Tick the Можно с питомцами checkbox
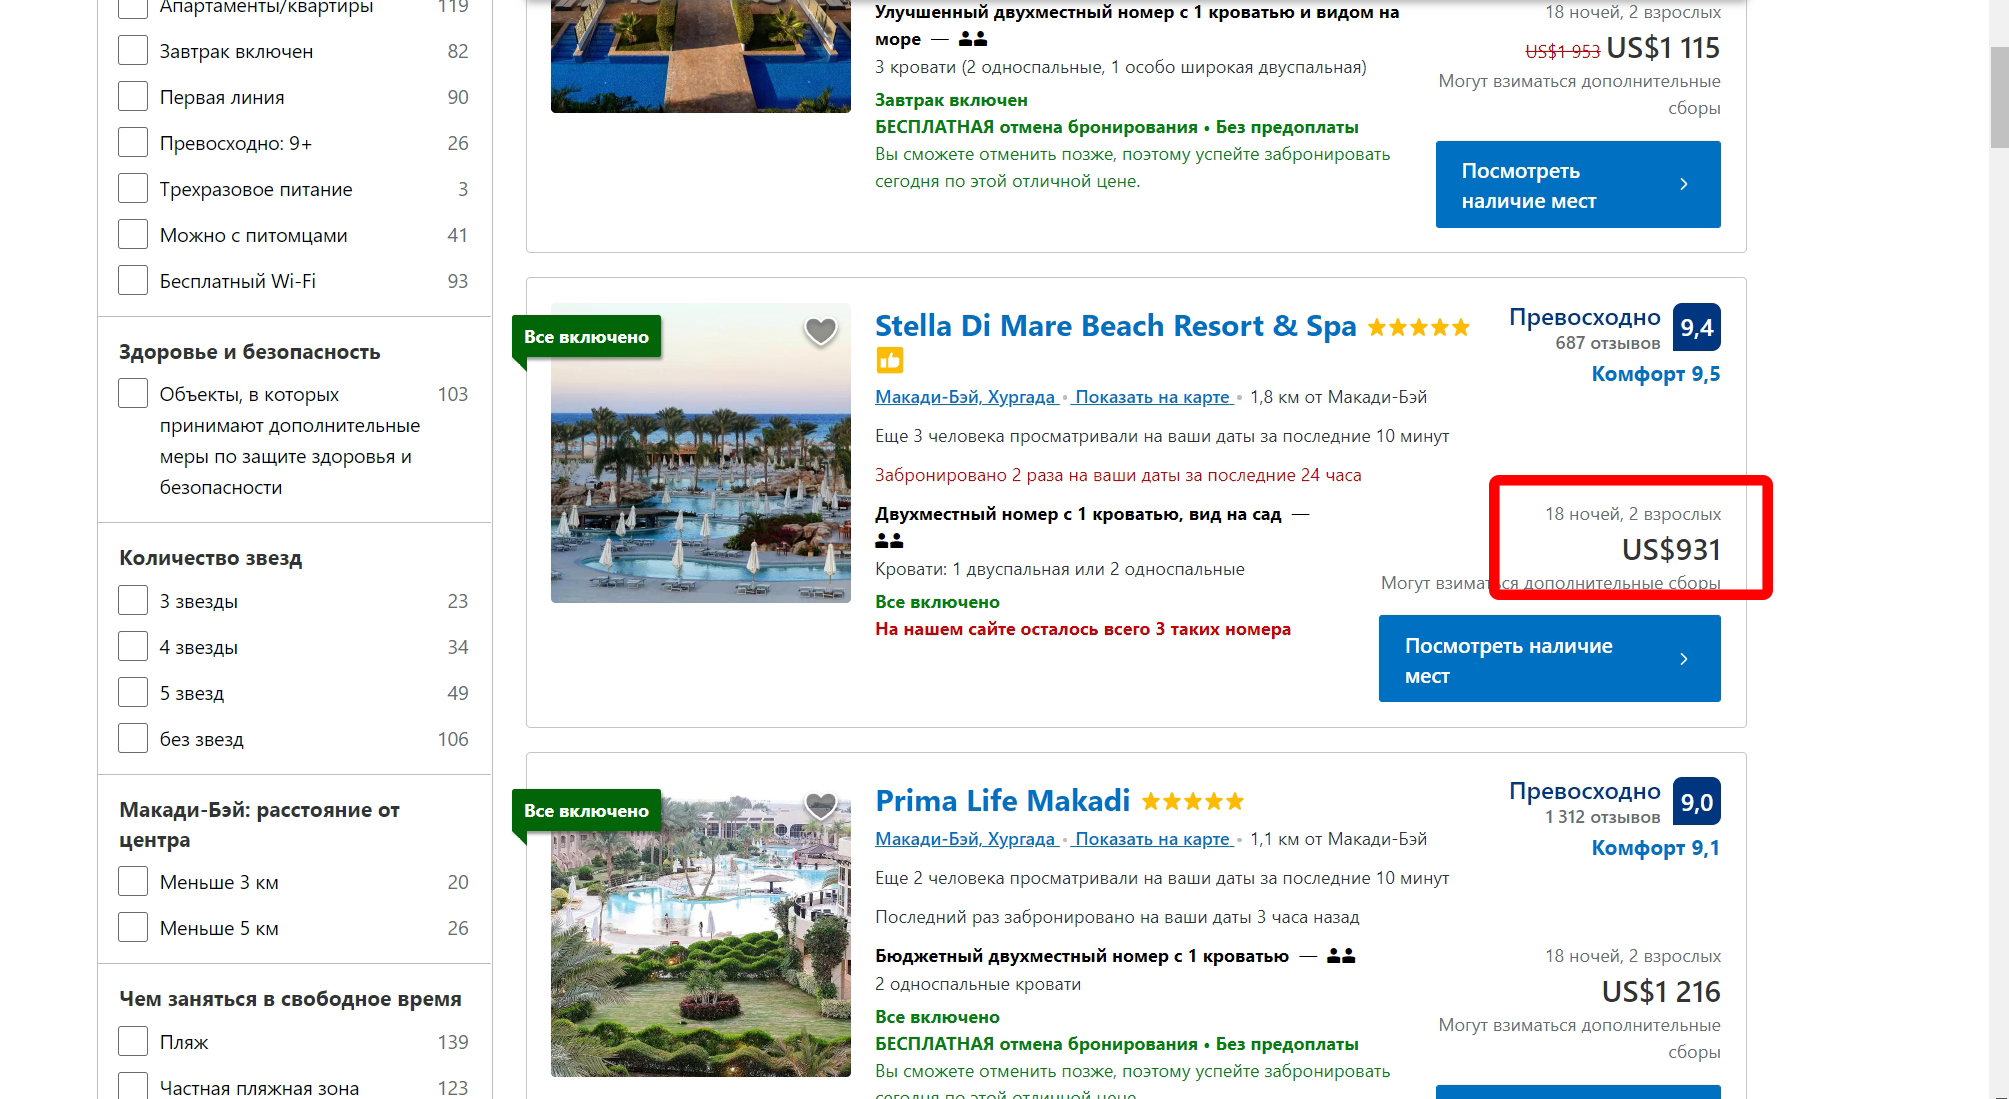 (133, 235)
